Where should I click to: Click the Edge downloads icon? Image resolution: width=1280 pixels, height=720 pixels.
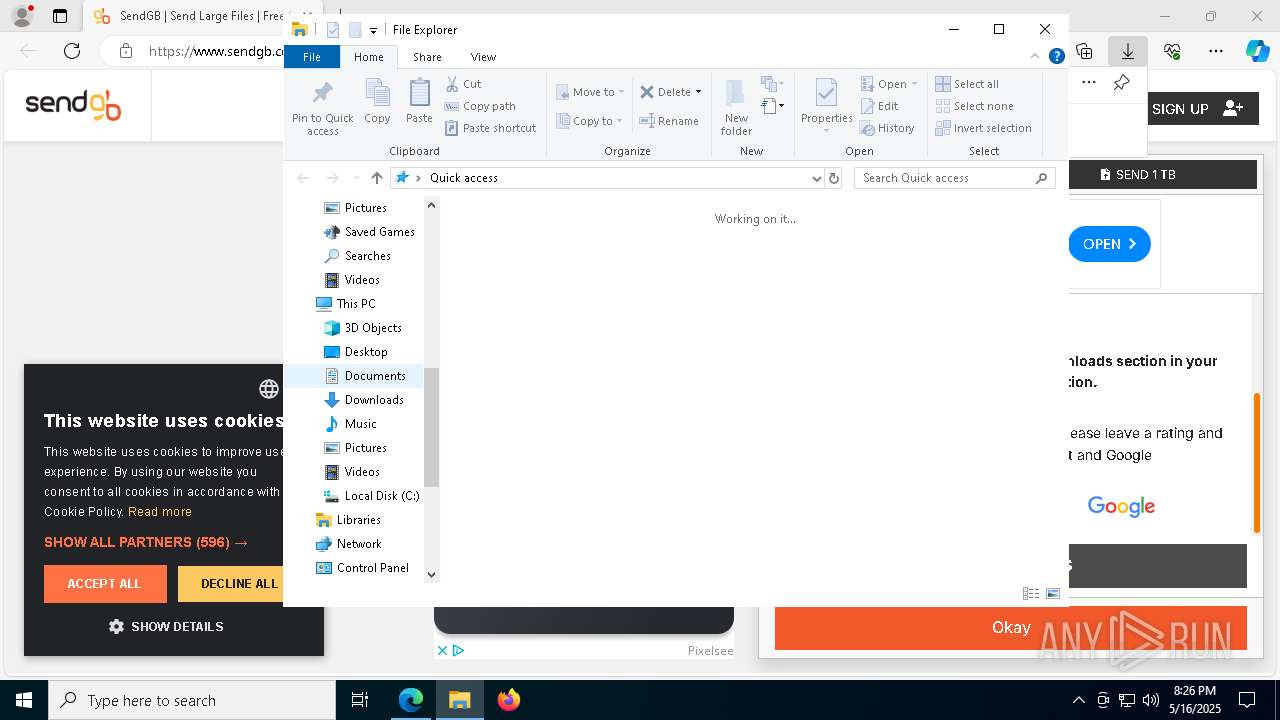point(1127,51)
